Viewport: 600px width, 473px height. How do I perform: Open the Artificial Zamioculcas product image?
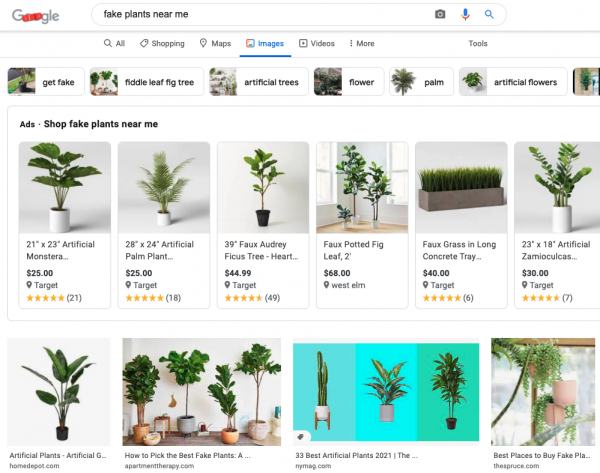[557, 188]
